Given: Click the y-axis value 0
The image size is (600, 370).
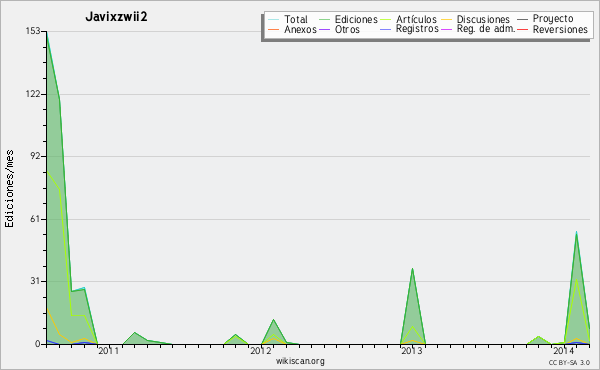Looking at the screenshot, I should (x=38, y=344).
